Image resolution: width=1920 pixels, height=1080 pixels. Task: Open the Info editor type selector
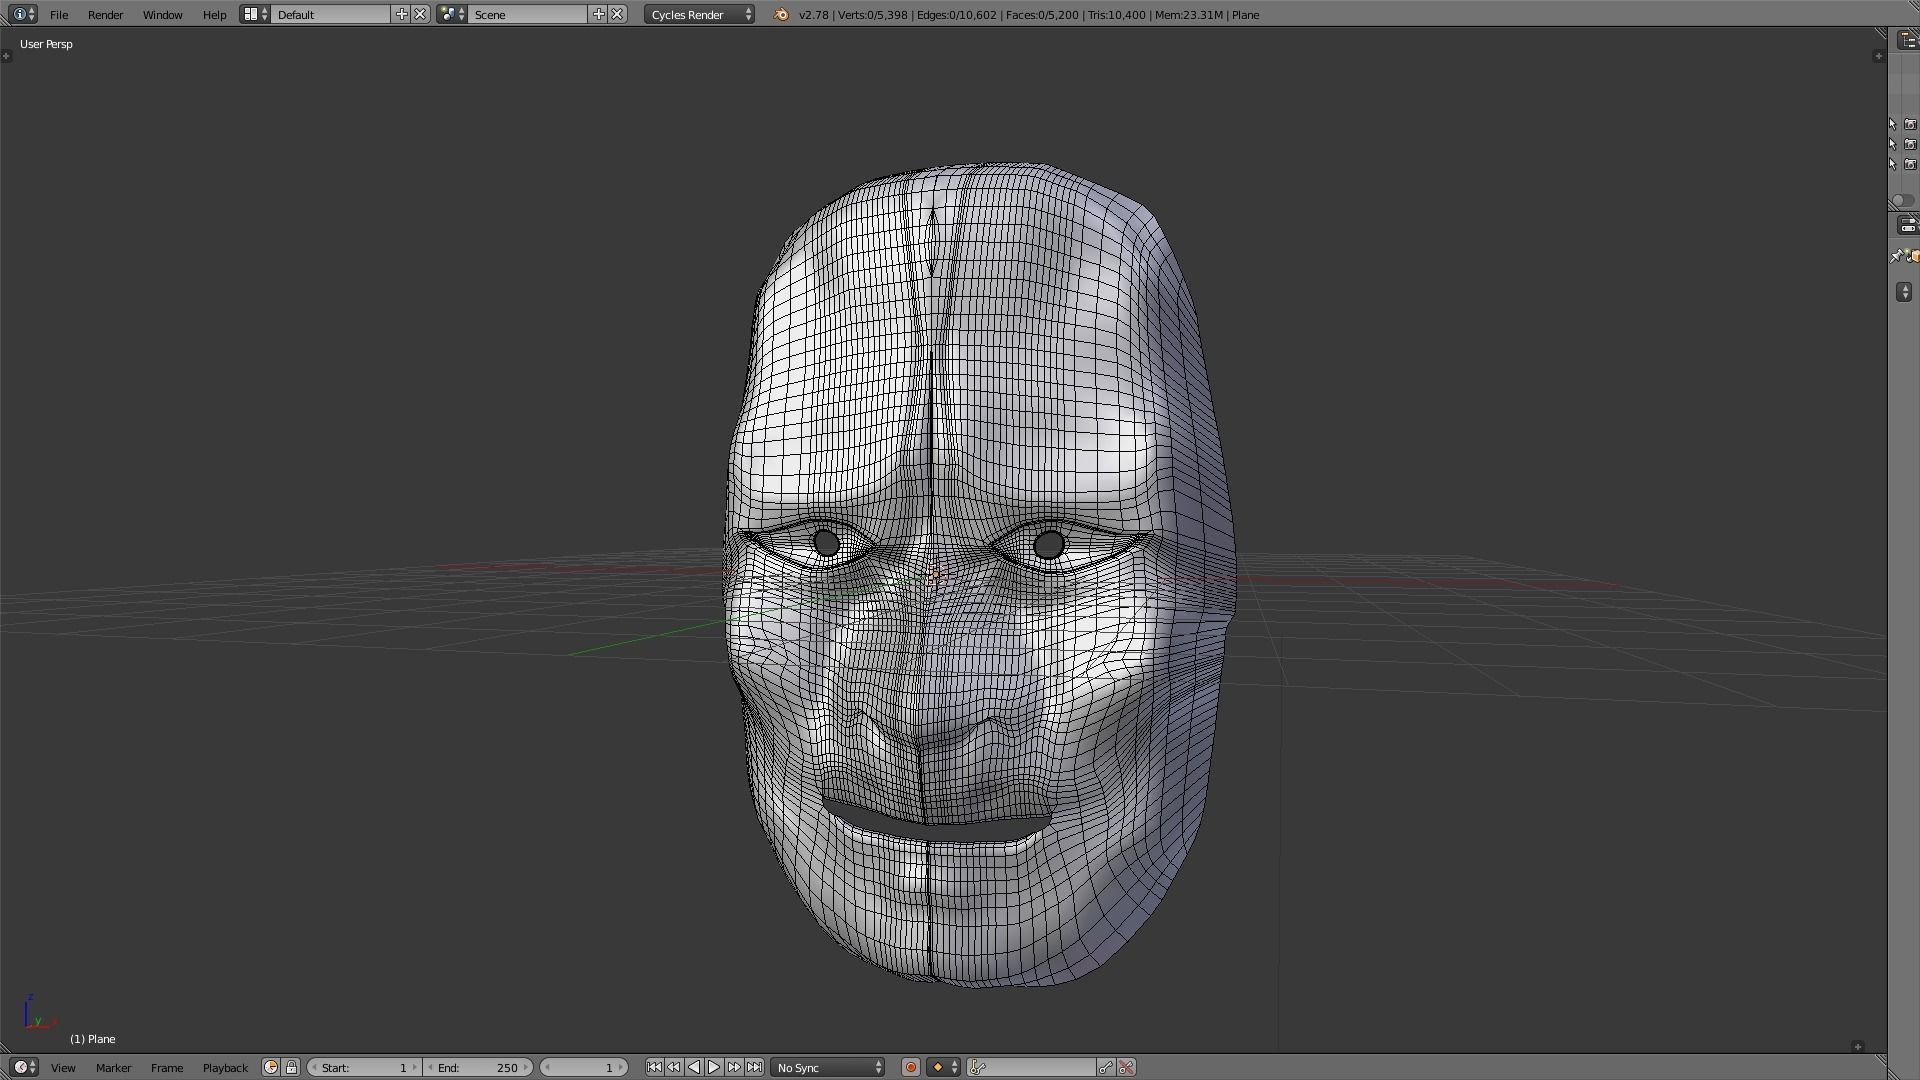coord(24,14)
